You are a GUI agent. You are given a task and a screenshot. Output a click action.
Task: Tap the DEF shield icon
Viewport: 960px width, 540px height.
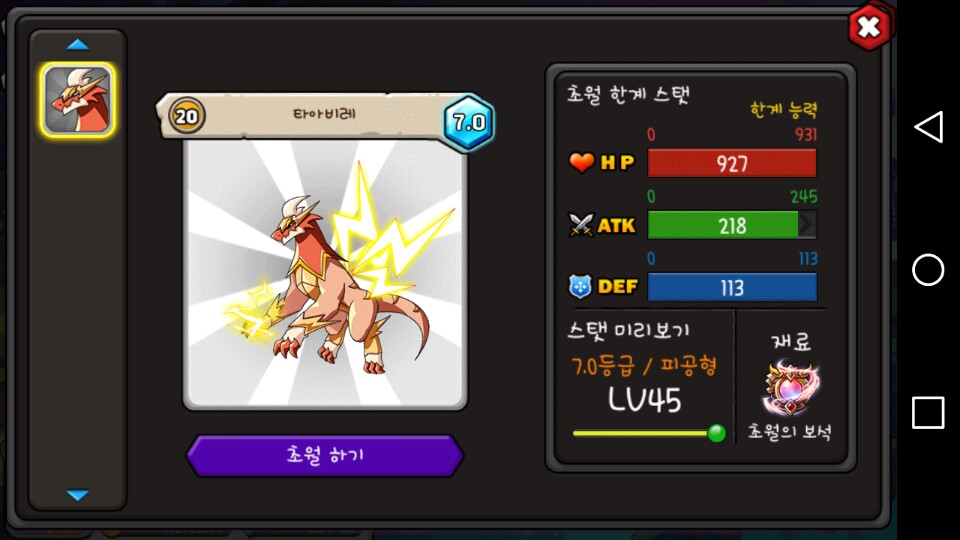click(x=580, y=287)
